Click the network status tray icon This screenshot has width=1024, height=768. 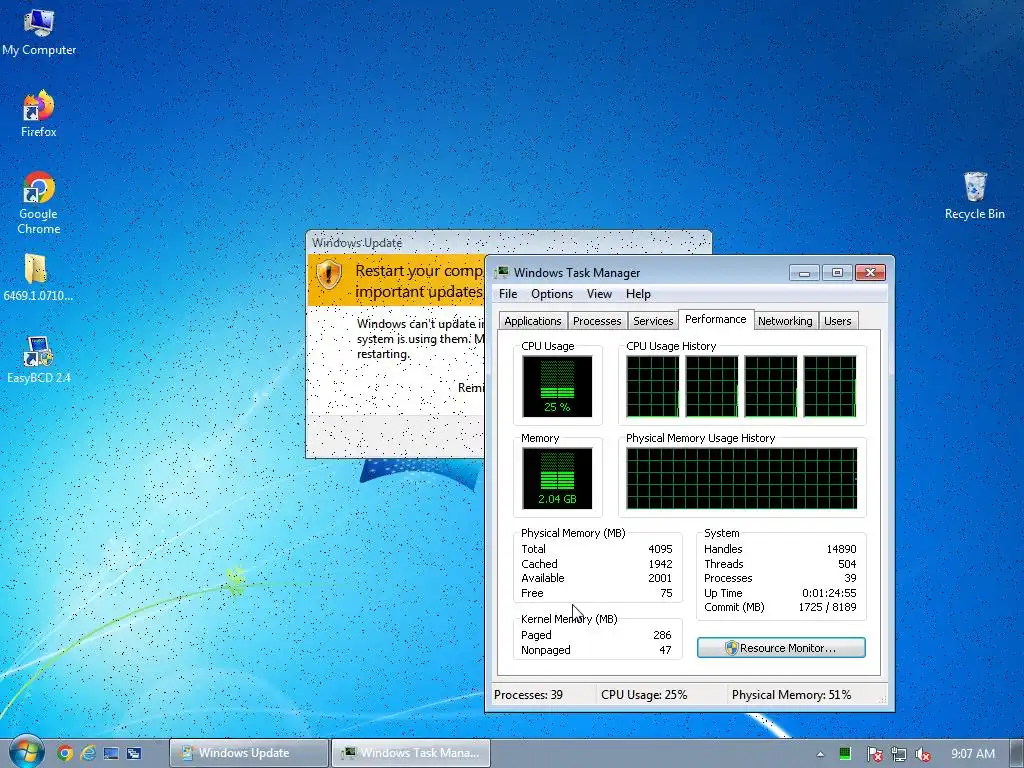coord(899,754)
